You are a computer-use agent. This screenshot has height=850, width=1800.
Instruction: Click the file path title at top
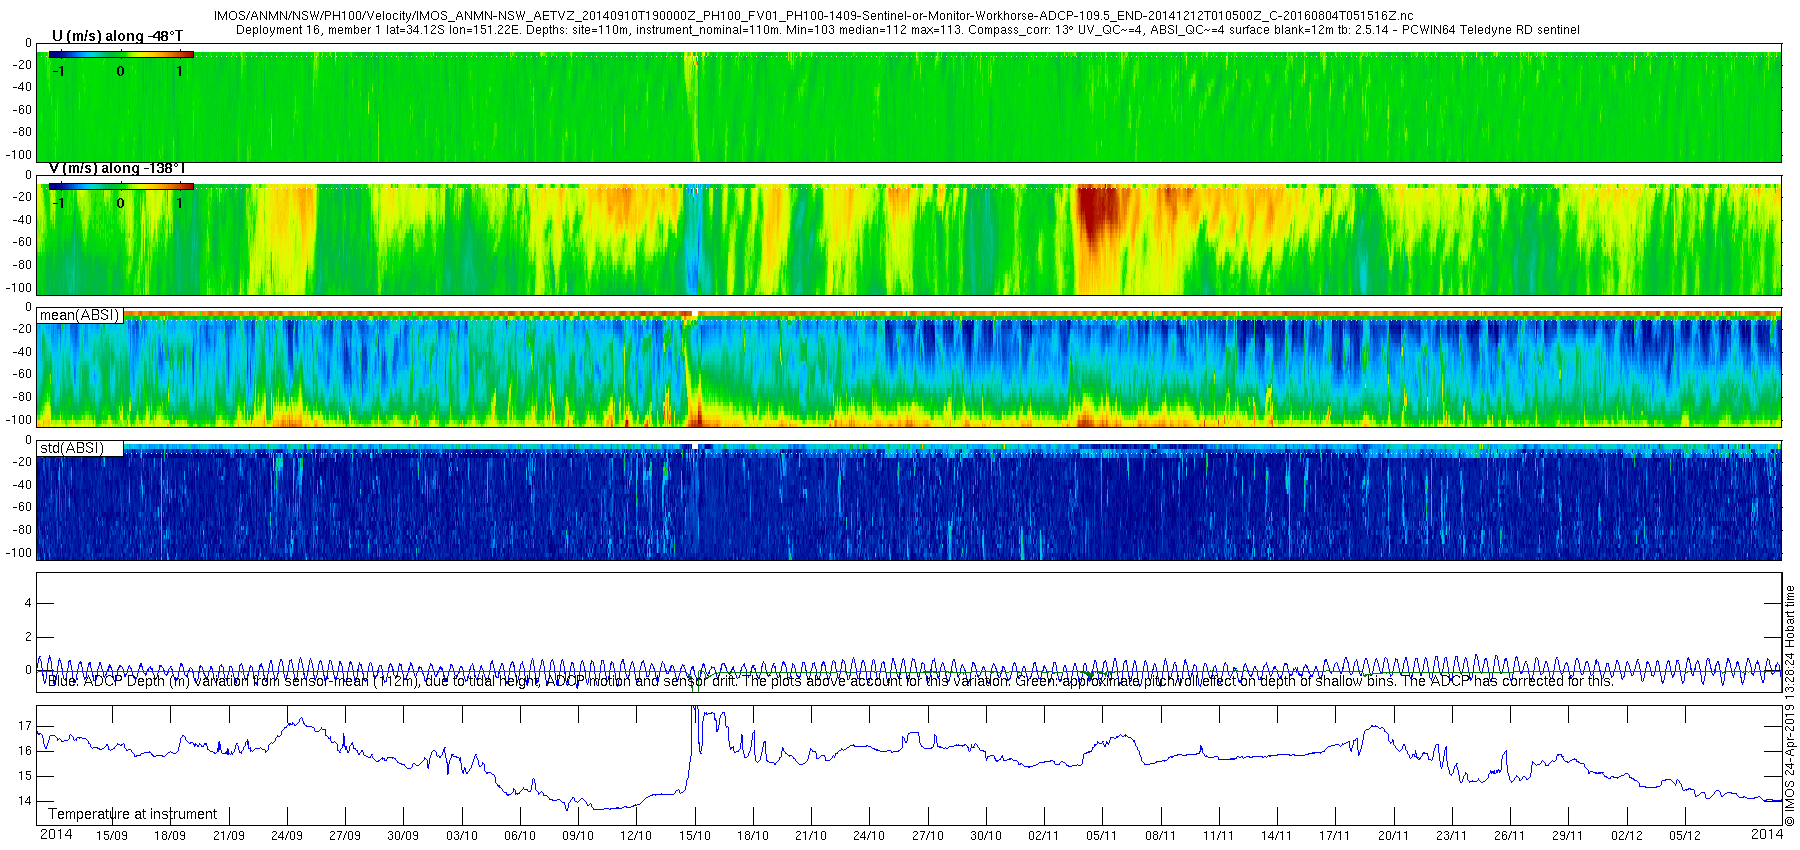click(814, 16)
